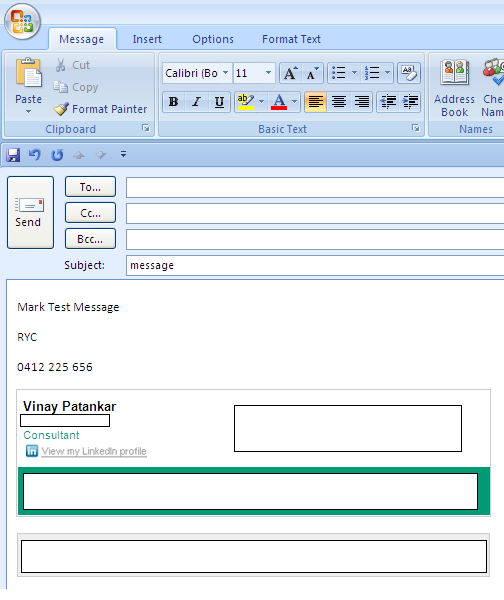The width and height of the screenshot is (504, 600).
Task: Decrease the paragraph indent
Action: click(x=388, y=102)
